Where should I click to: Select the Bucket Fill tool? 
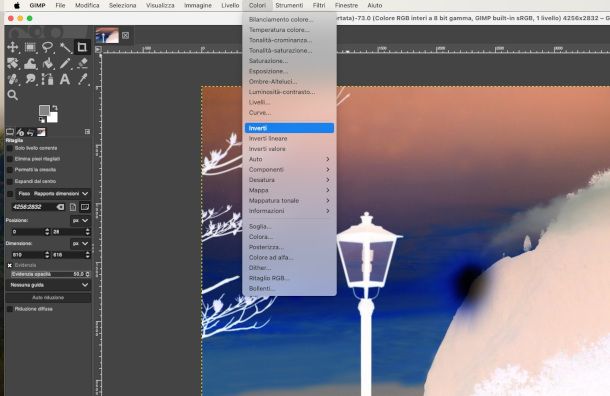point(47,63)
